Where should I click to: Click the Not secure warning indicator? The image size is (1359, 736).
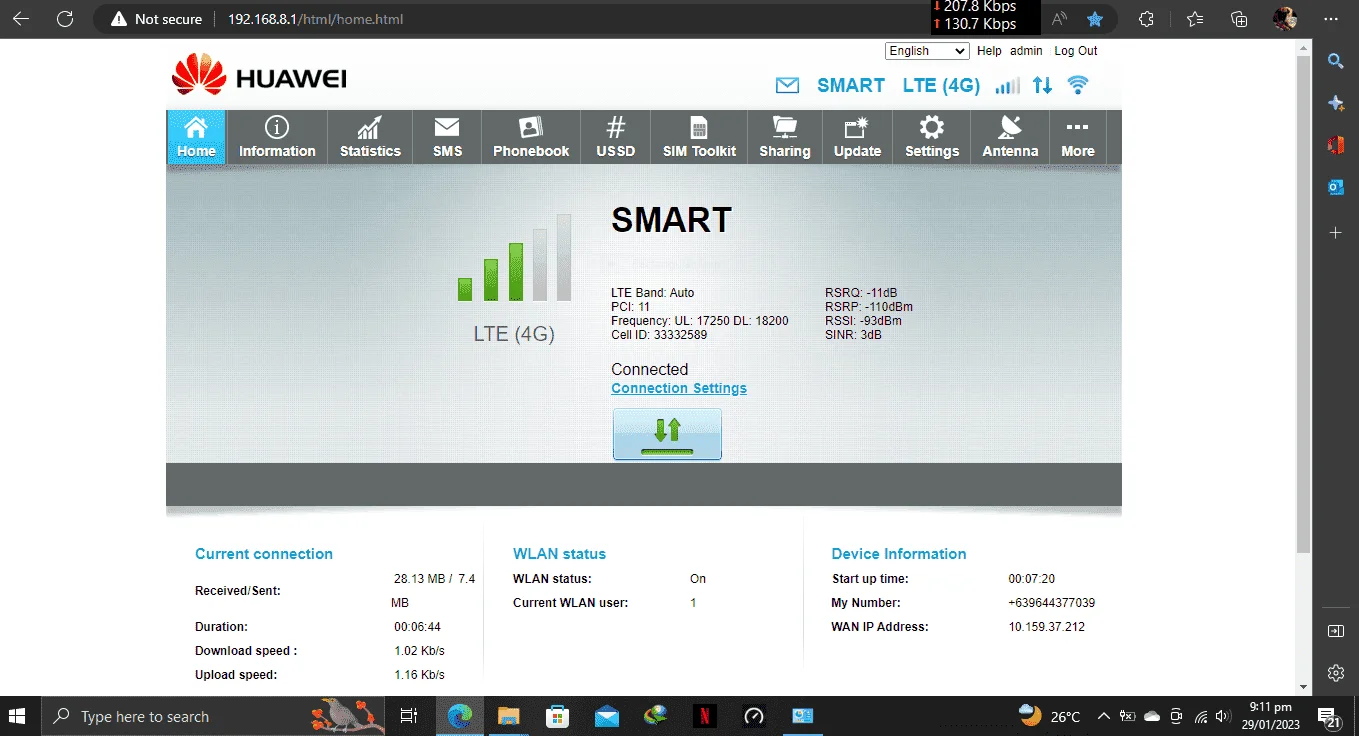tap(157, 19)
